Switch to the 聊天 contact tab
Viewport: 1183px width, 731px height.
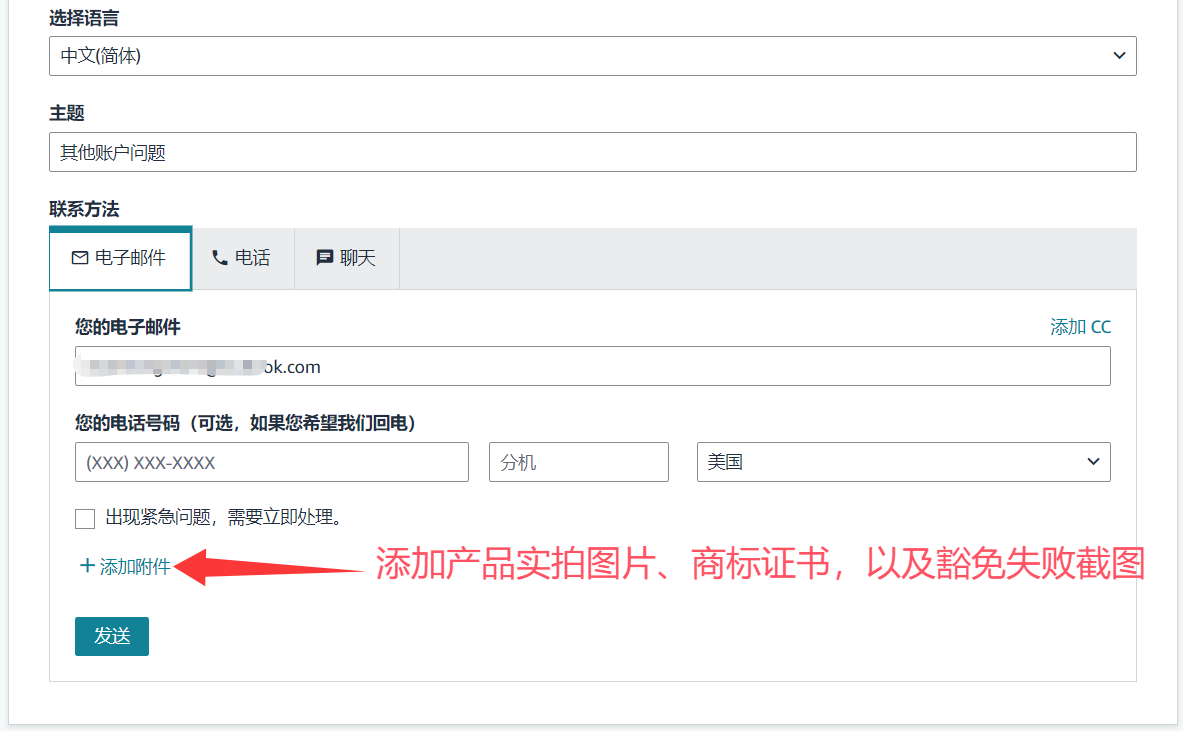coord(347,258)
